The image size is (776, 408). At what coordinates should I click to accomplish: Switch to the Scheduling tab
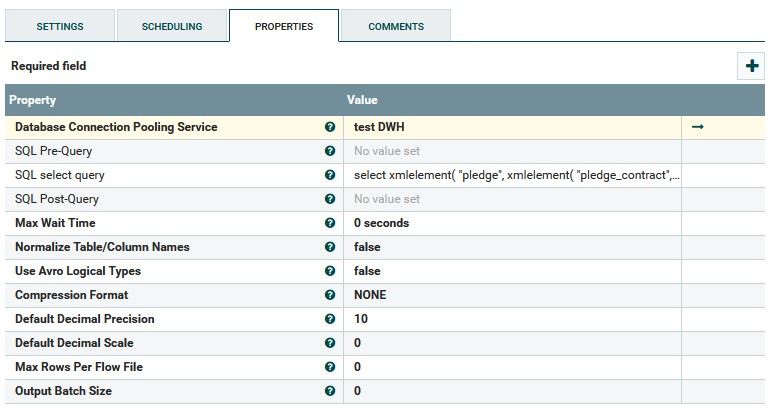click(x=172, y=26)
